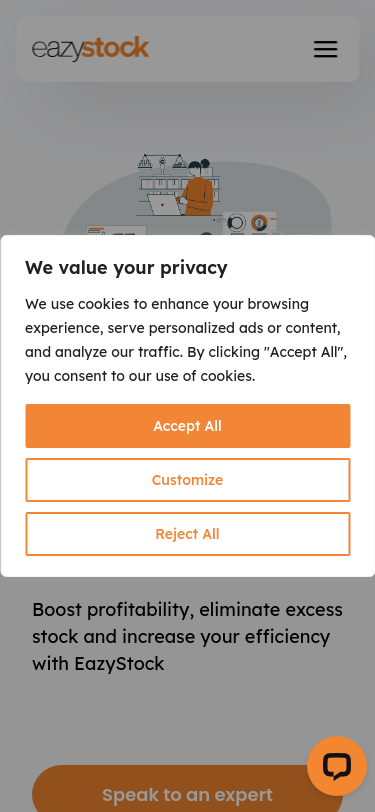The image size is (375, 812).
Task: Click the woman figure in the illustration
Action: [x=197, y=187]
